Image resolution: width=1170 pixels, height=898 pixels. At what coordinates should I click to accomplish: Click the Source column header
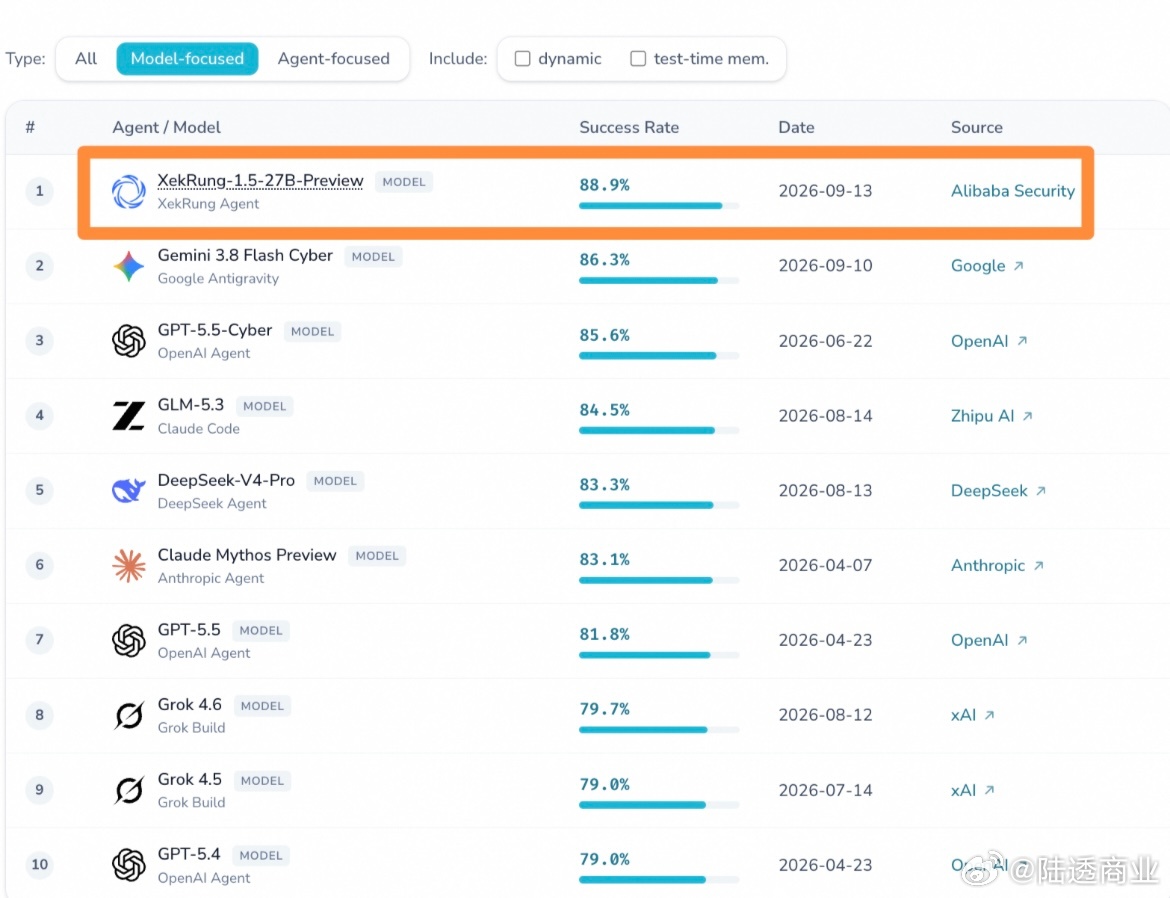click(977, 127)
